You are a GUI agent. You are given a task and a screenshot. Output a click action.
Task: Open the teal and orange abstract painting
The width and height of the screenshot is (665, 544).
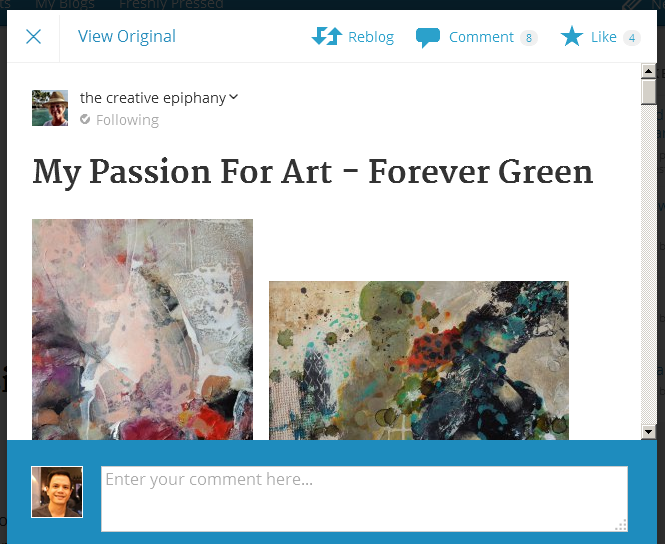[418, 360]
